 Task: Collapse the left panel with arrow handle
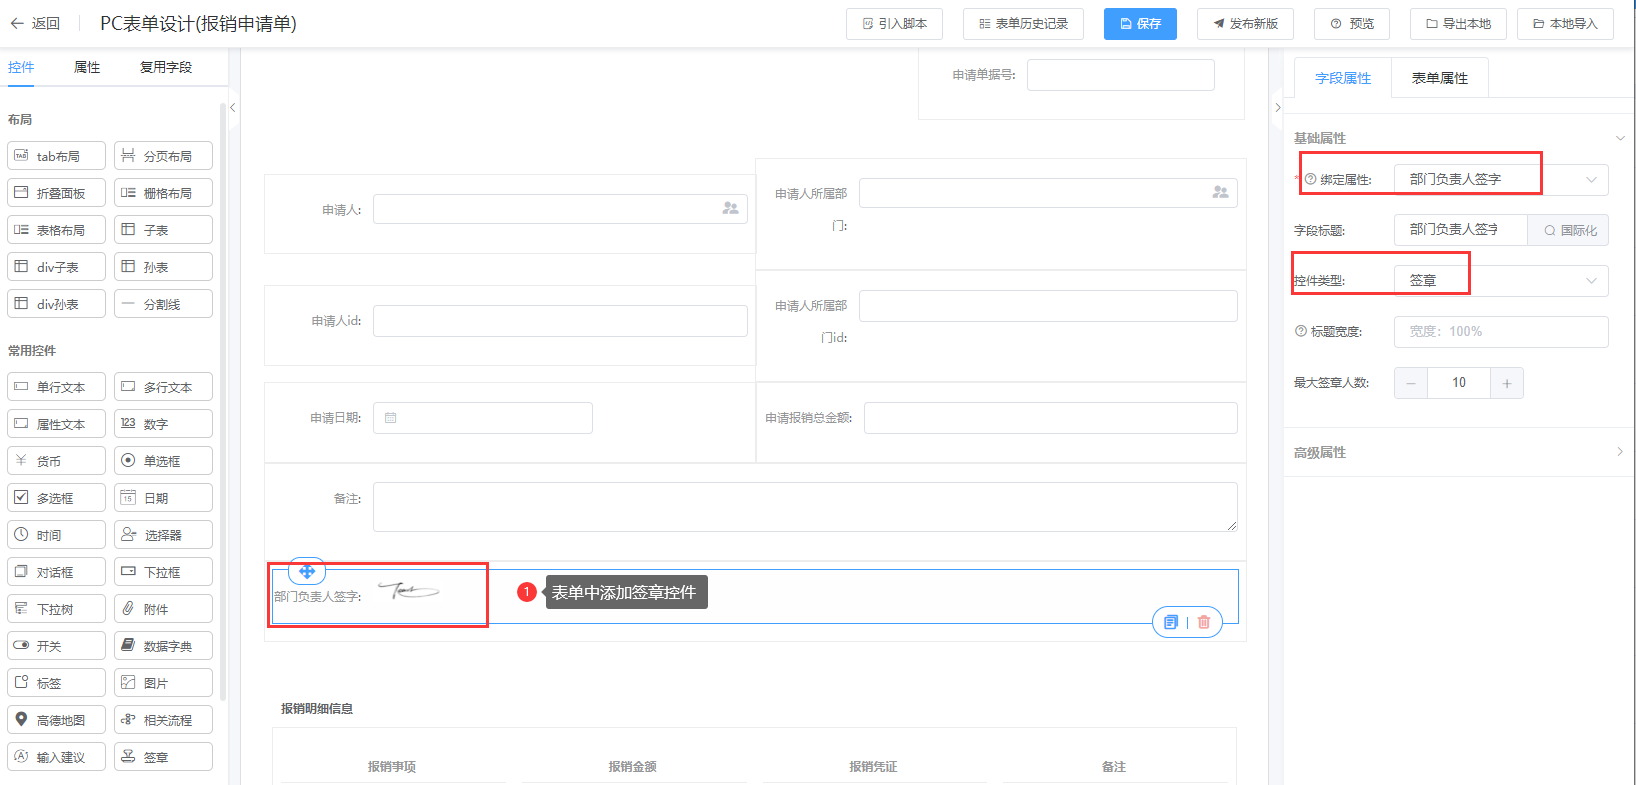pyautogui.click(x=232, y=108)
